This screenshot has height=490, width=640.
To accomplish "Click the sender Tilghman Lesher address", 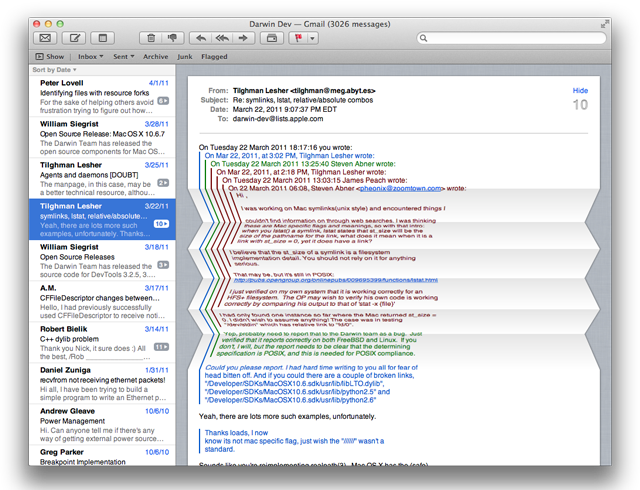I will [x=304, y=91].
